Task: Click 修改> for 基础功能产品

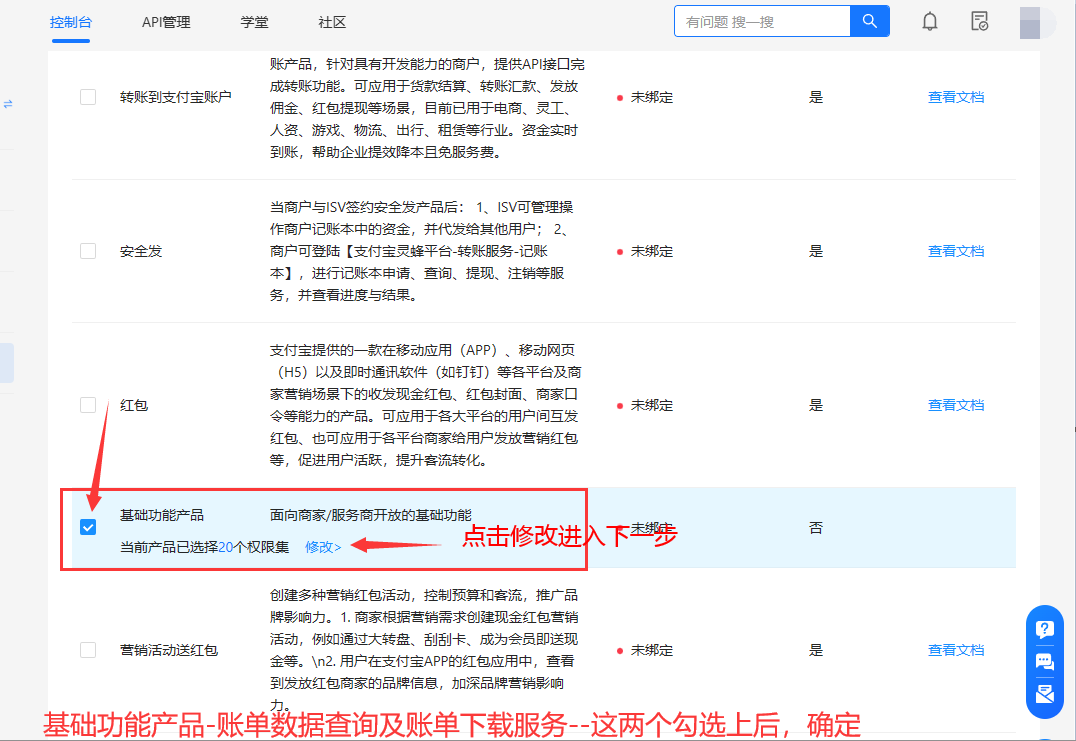Action: 323,547
